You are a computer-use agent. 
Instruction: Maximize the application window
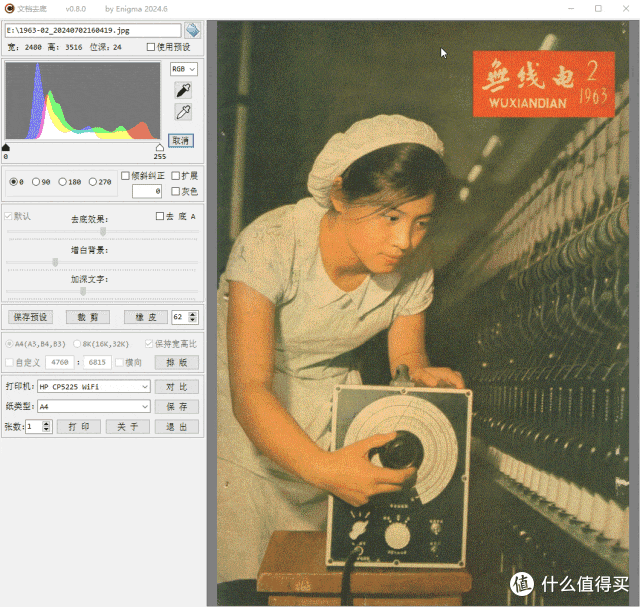(598, 9)
